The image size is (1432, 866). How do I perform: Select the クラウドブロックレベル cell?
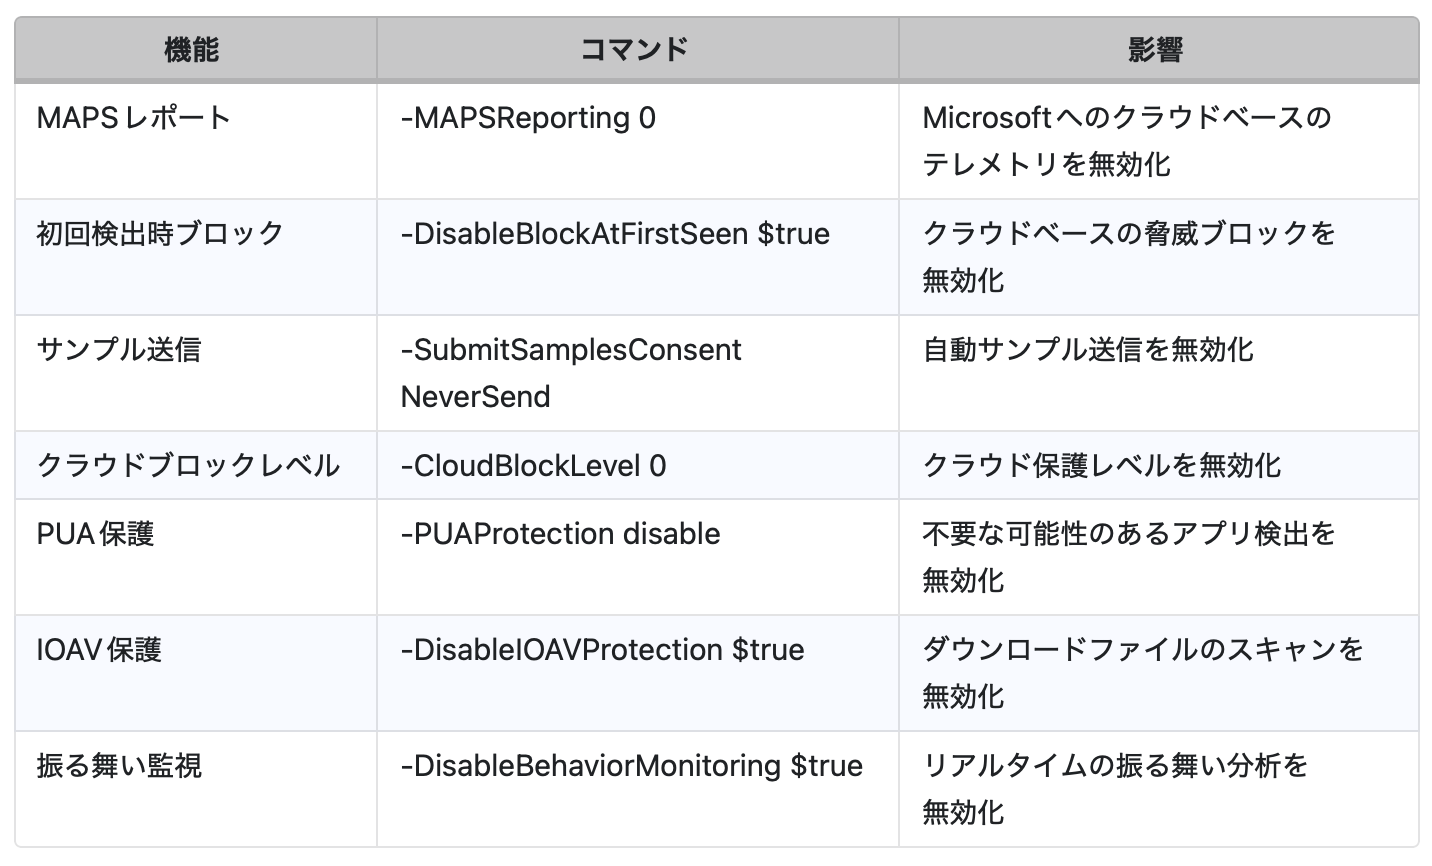point(188,466)
